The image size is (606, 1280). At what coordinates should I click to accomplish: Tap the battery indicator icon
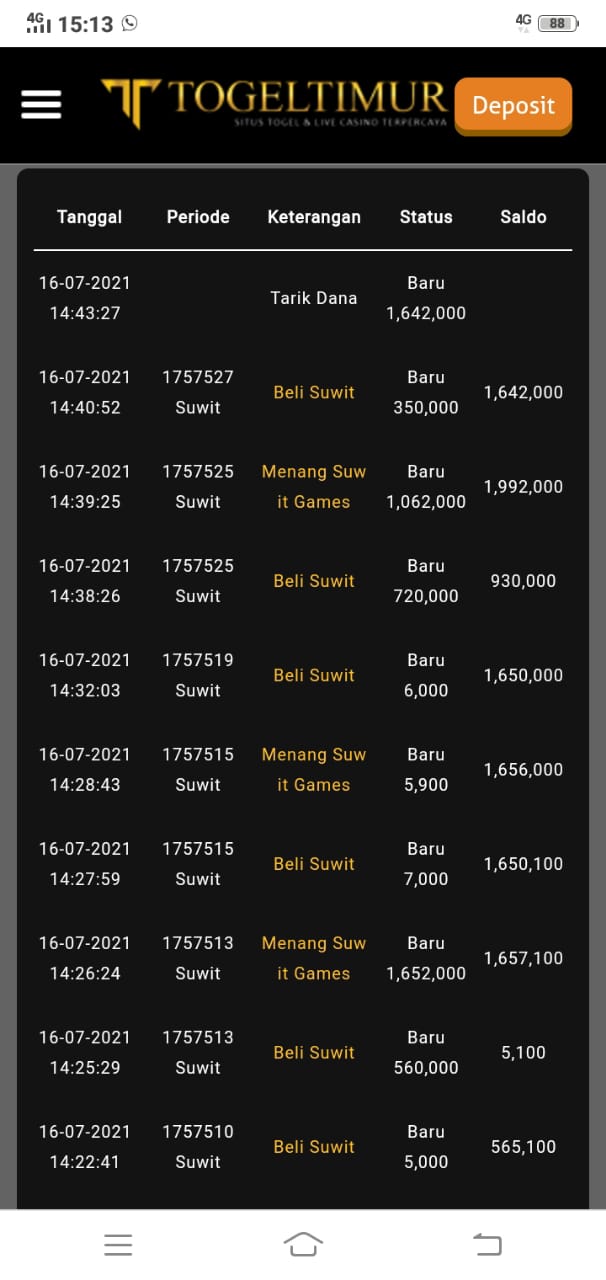(x=557, y=23)
